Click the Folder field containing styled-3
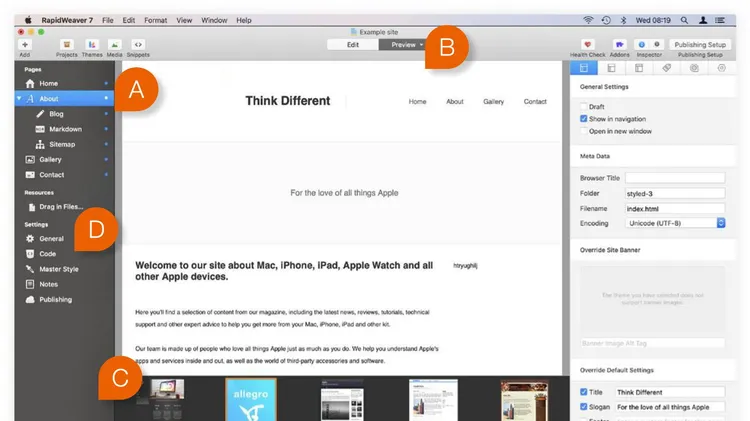This screenshot has width=750, height=421. tap(675, 193)
